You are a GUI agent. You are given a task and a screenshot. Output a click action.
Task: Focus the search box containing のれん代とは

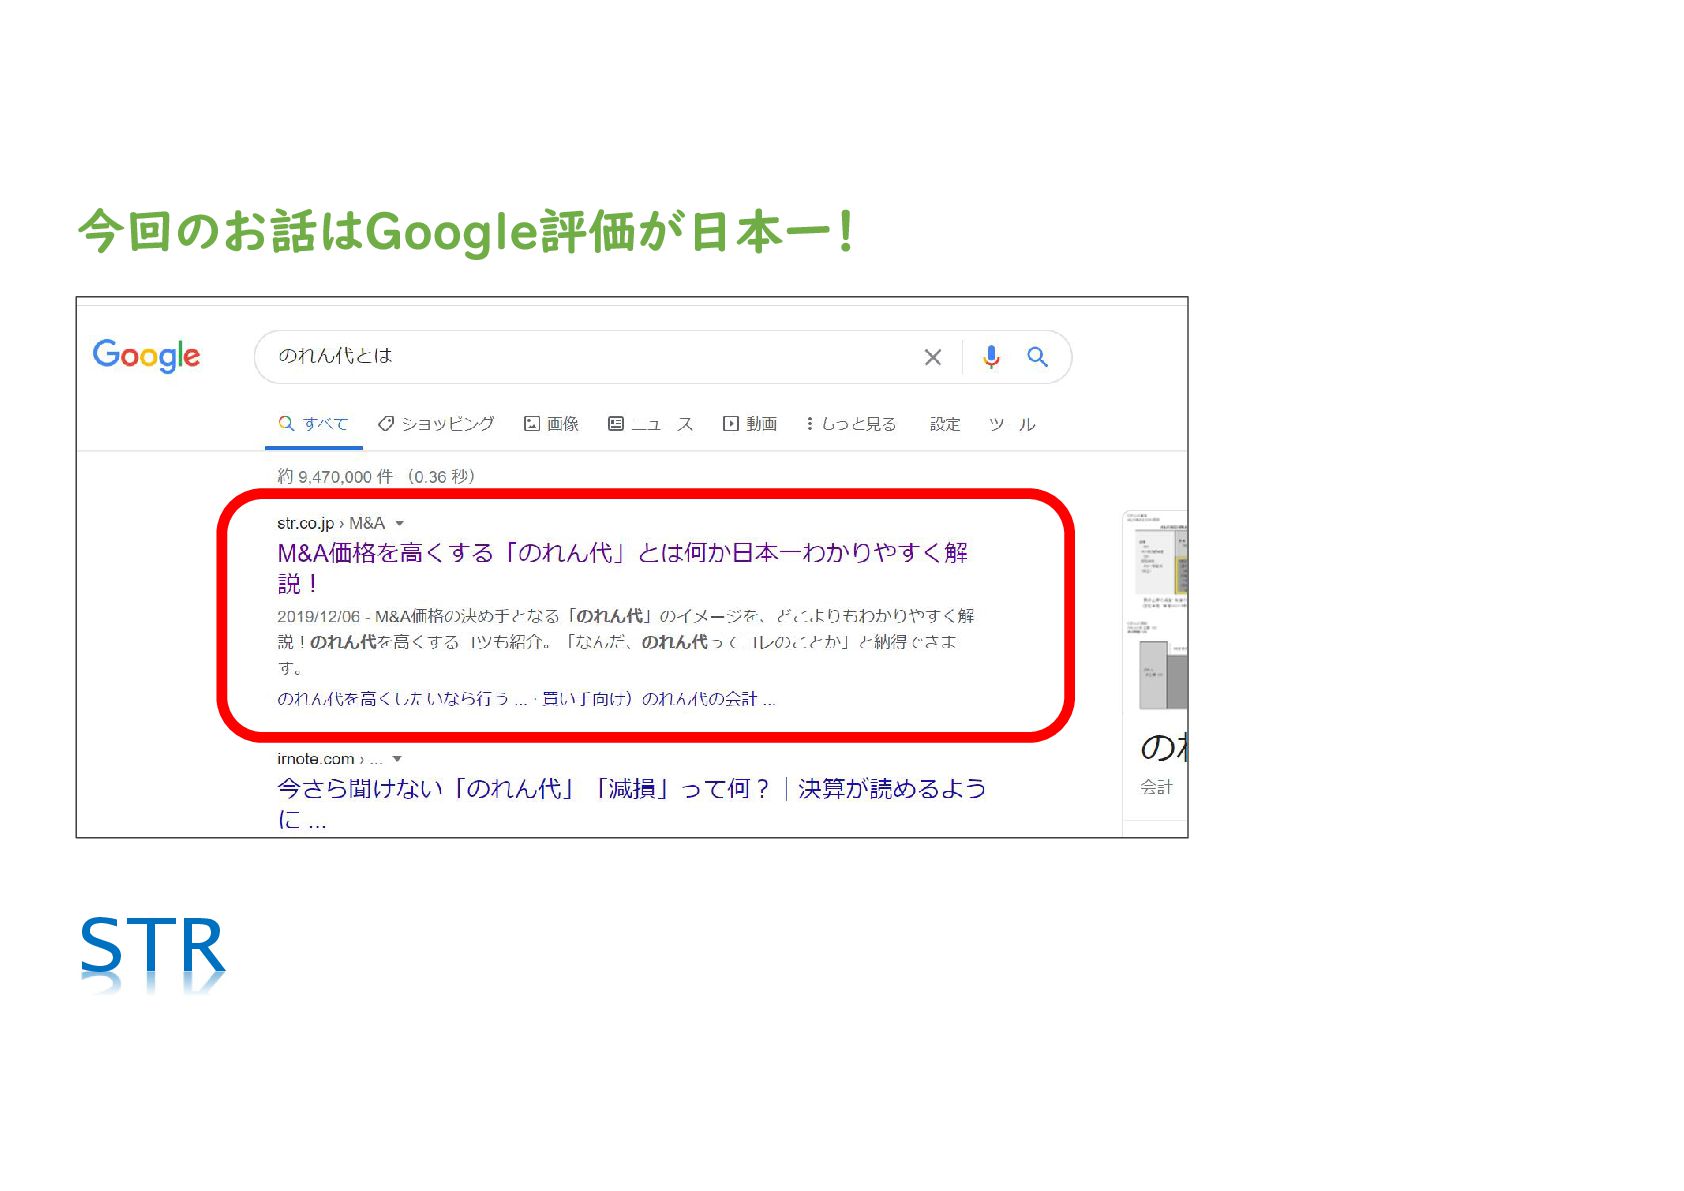point(662,357)
